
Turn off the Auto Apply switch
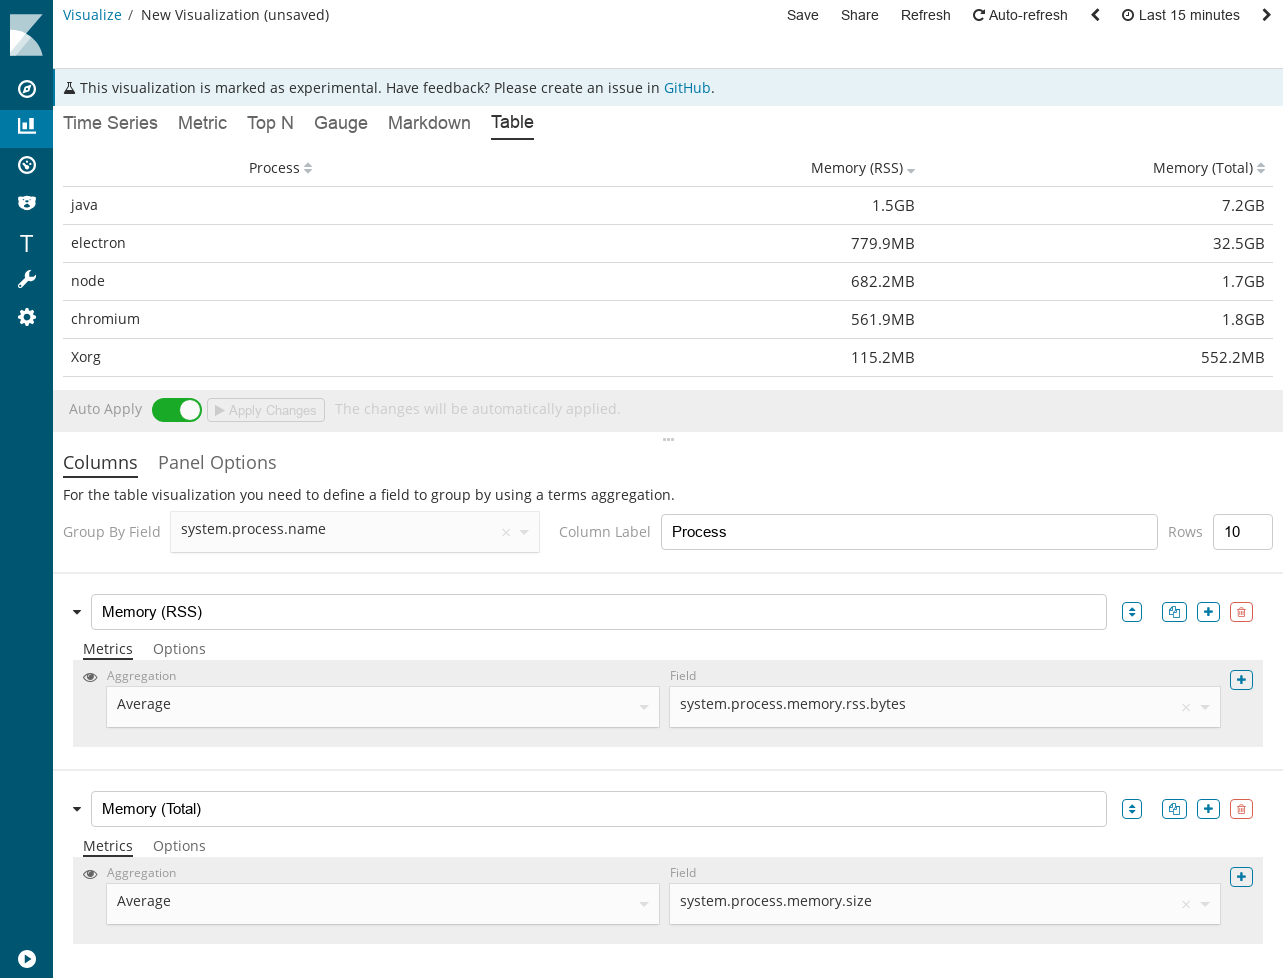coord(177,410)
